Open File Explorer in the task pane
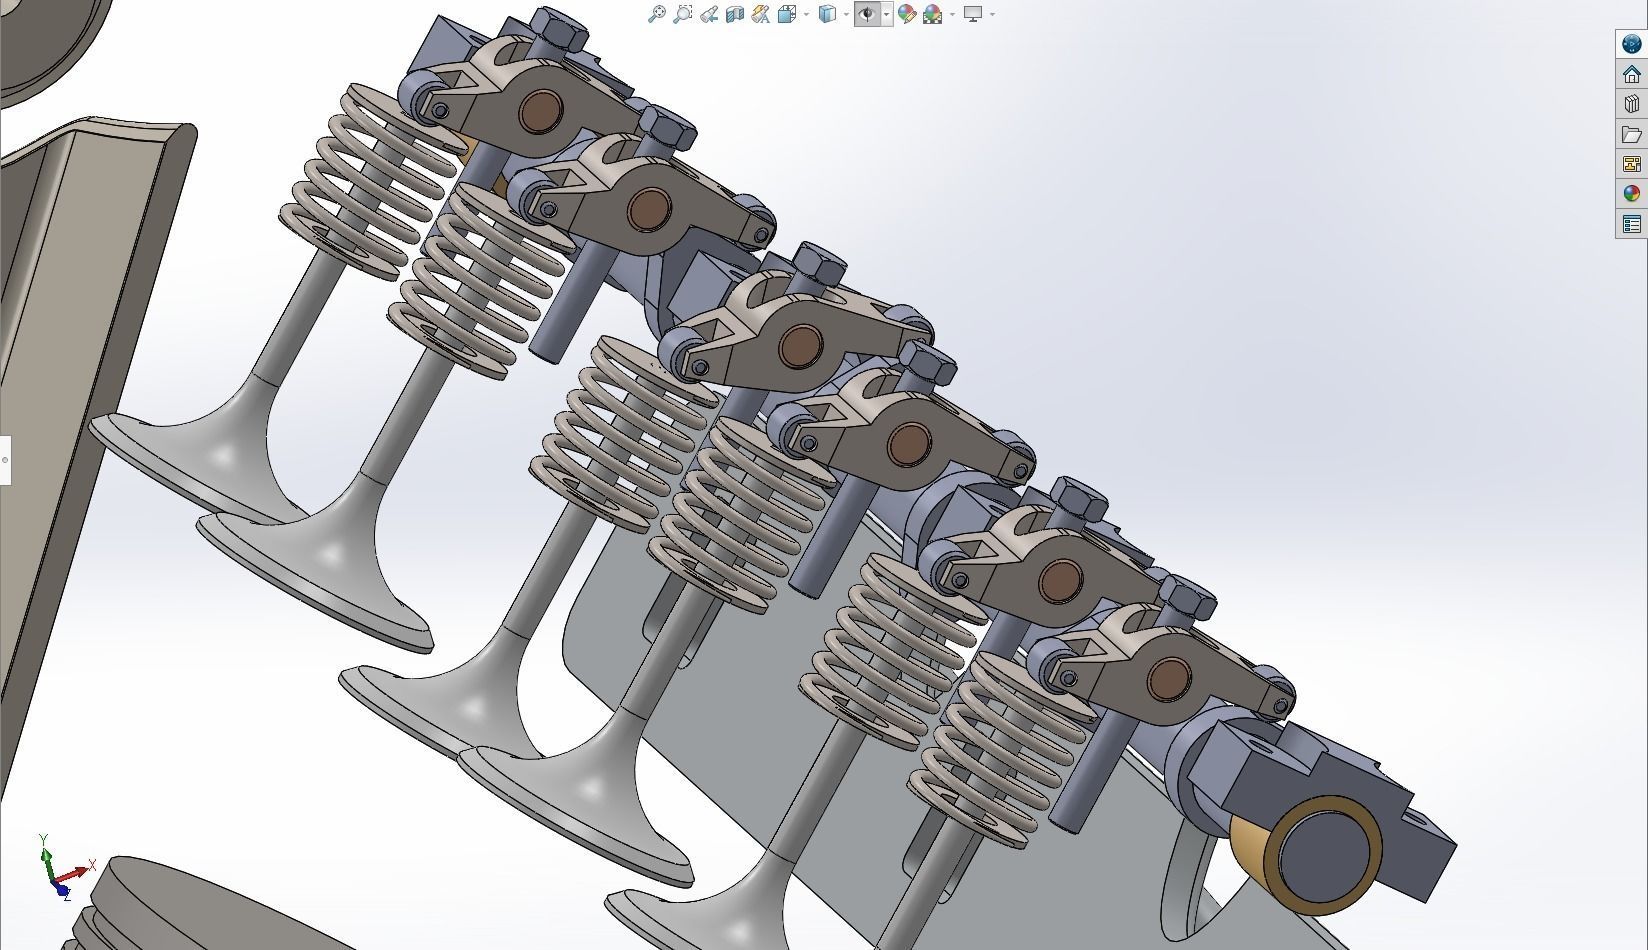Viewport: 1648px width, 950px height. pos(1631,132)
